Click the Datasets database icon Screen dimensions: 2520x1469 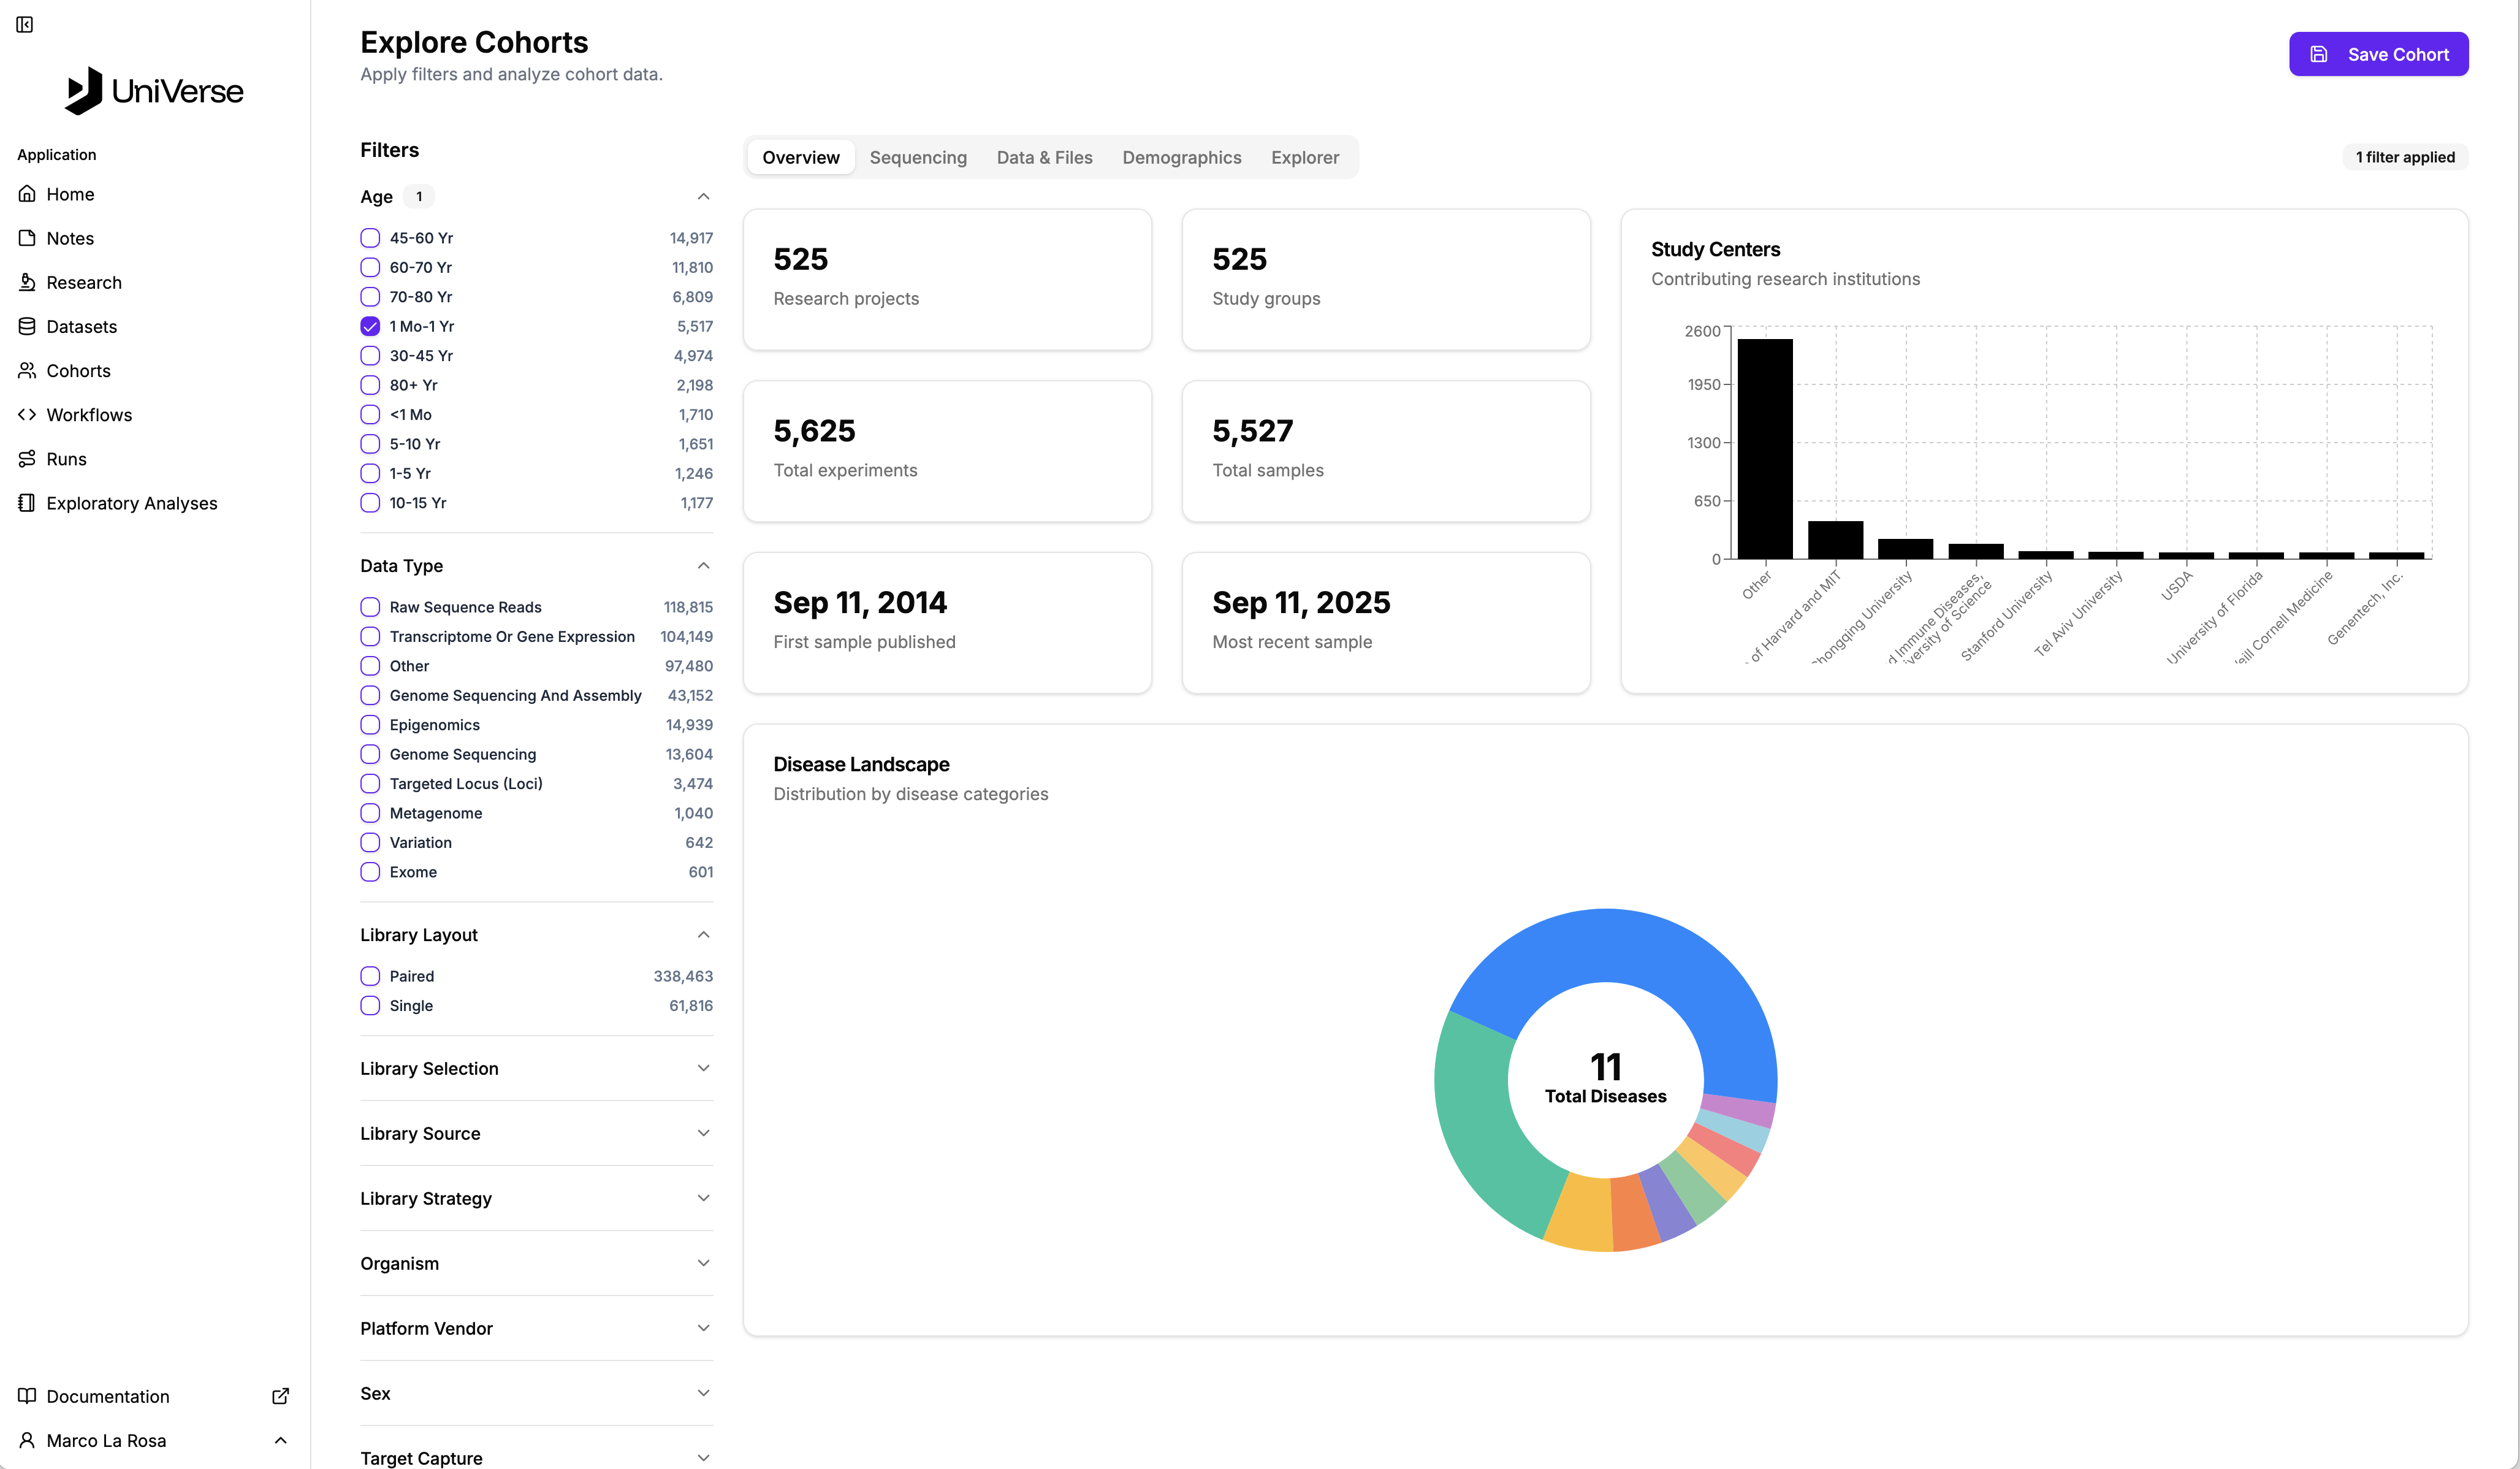(x=27, y=326)
